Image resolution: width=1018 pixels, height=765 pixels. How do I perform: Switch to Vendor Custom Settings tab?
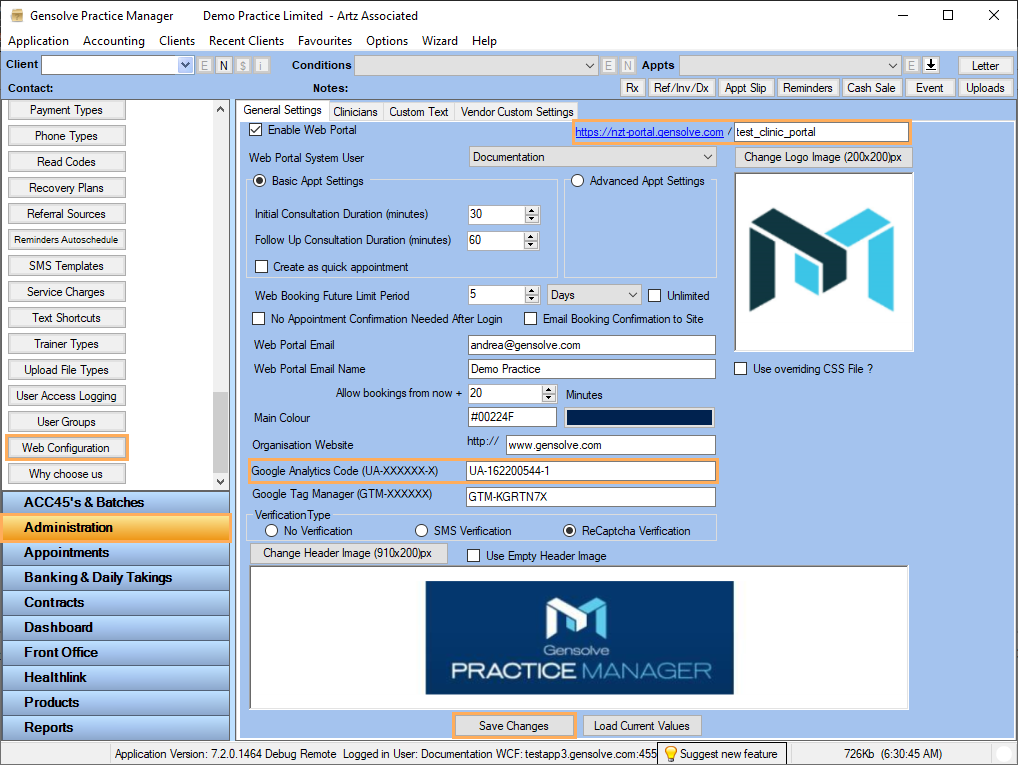pos(517,112)
